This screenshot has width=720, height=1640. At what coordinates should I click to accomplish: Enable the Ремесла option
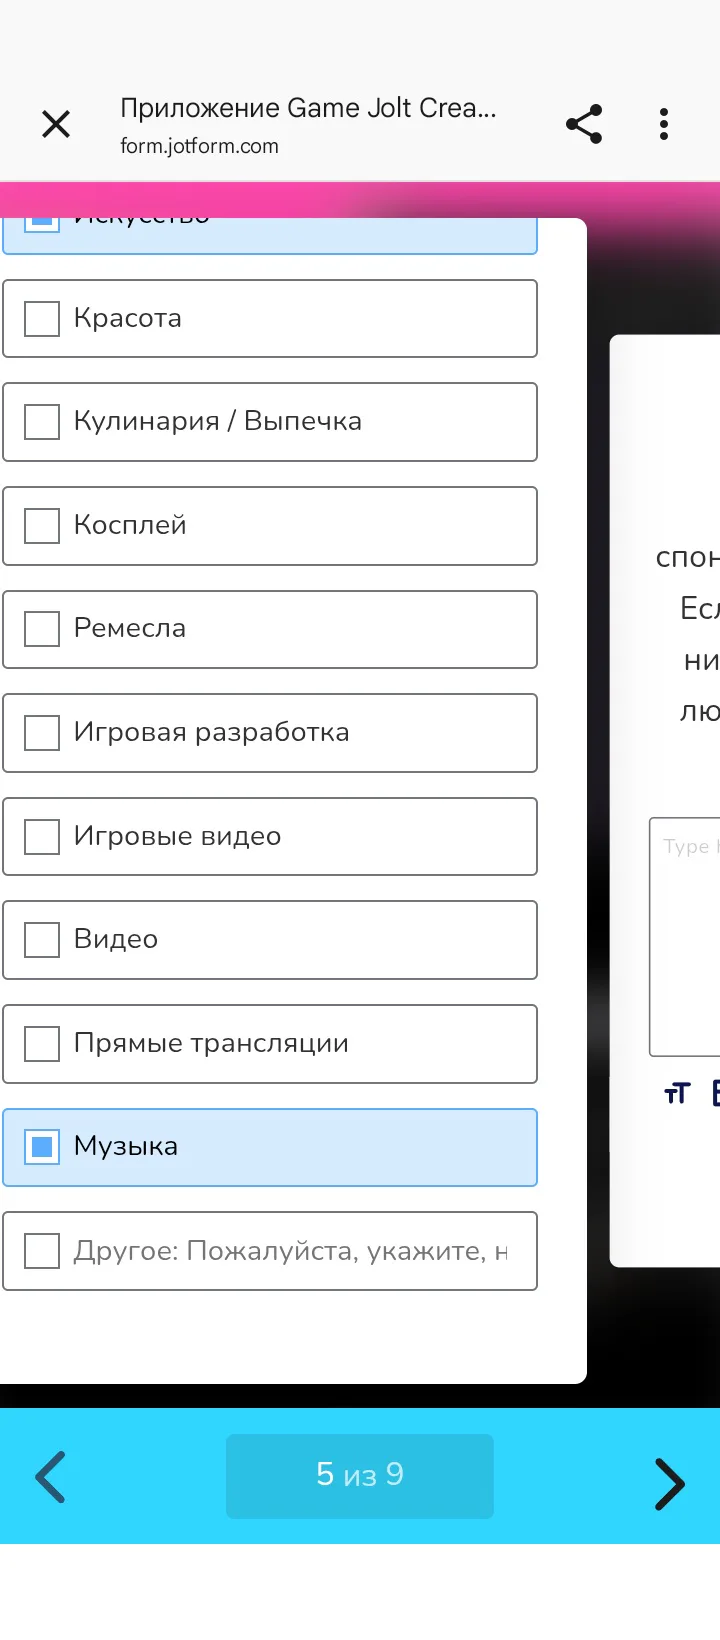click(x=42, y=629)
